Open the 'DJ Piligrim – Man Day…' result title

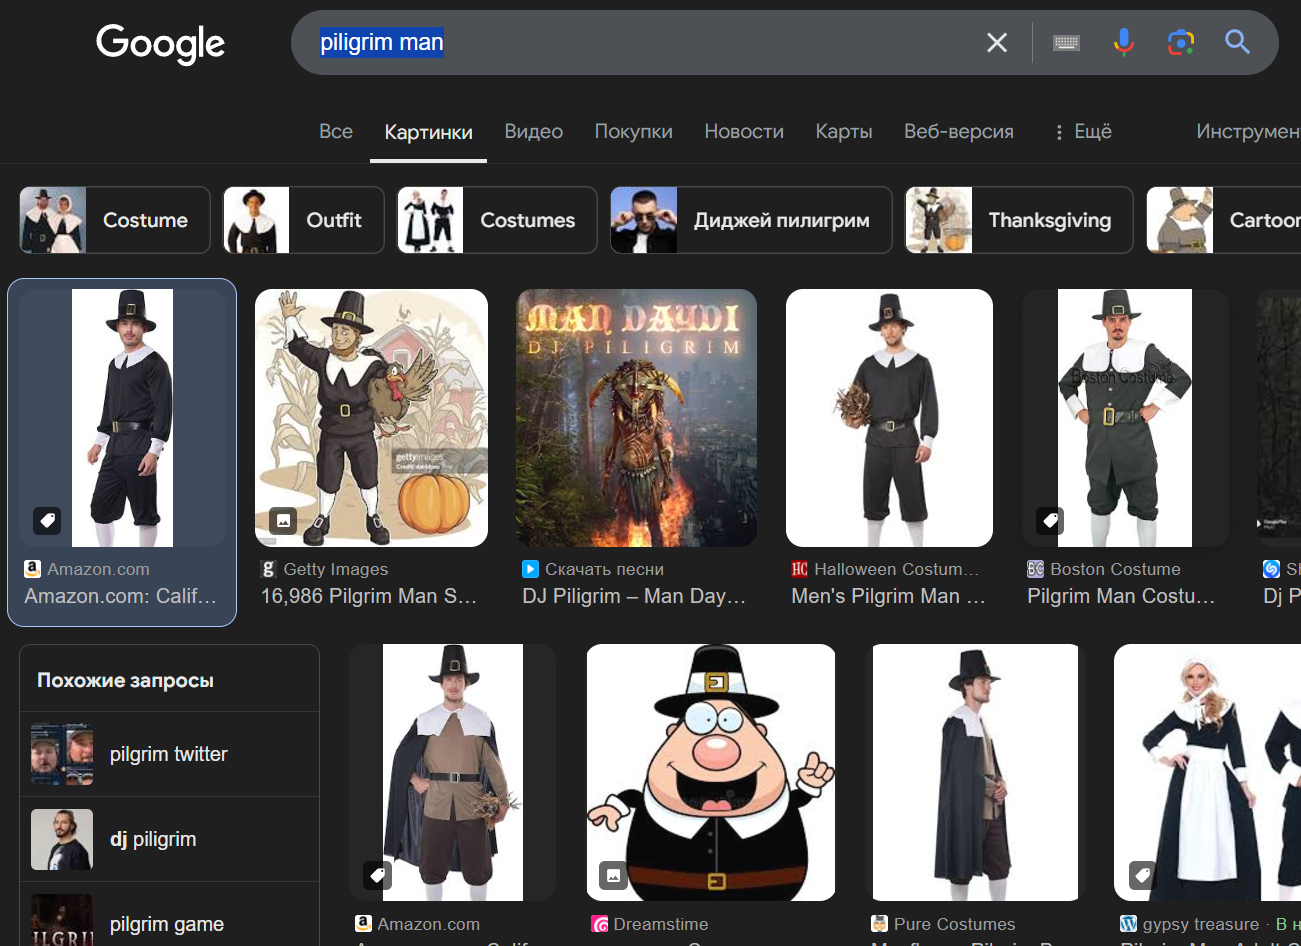[x=634, y=596]
